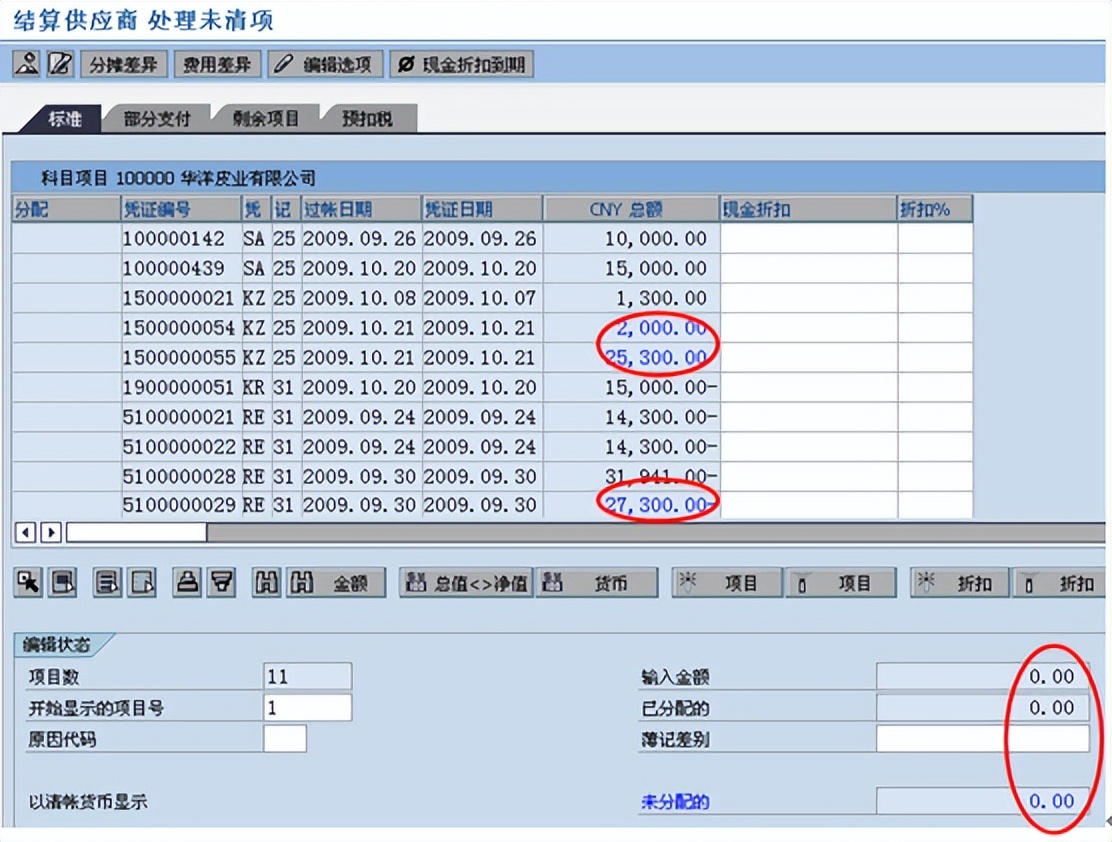Click the 费用差异 charge difference button
Viewport: 1112px width, 842px height.
click(x=216, y=63)
